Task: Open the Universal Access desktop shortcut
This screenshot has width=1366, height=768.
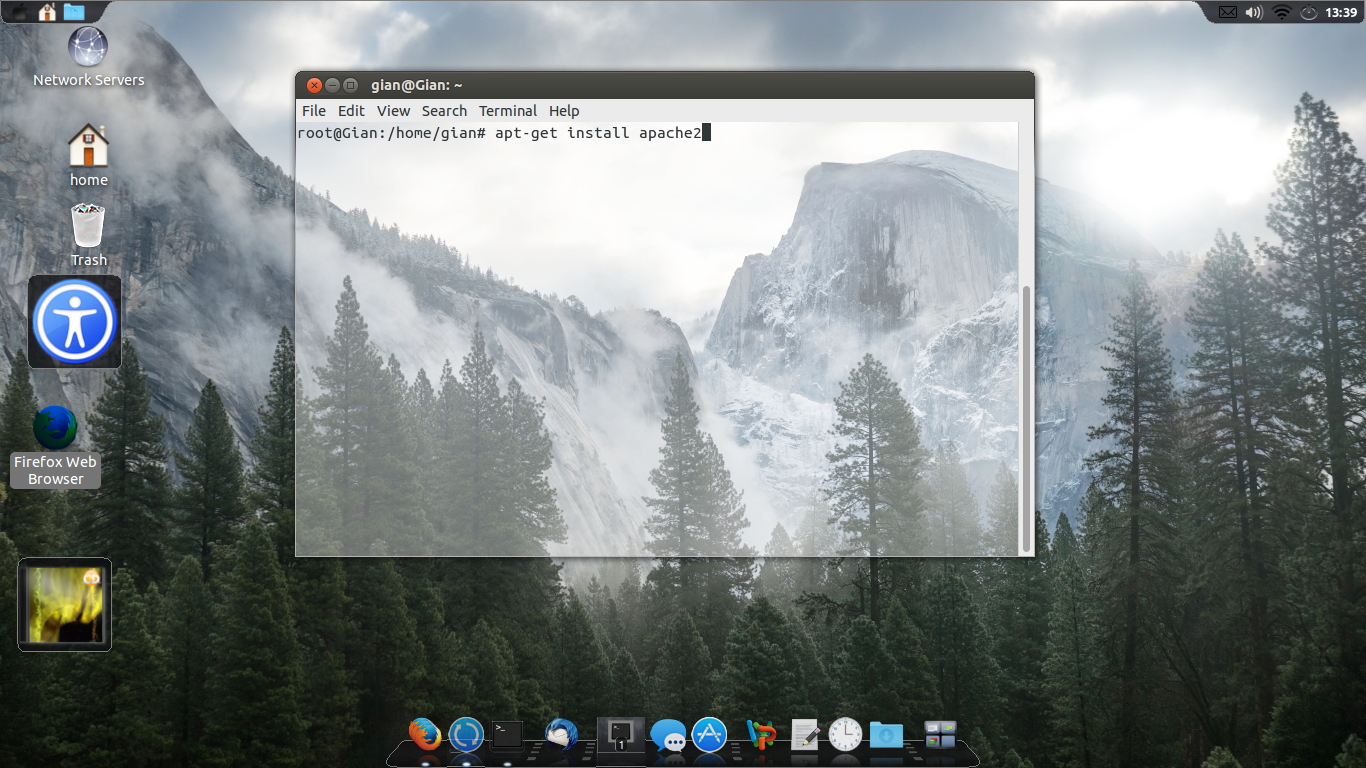Action: tap(74, 321)
